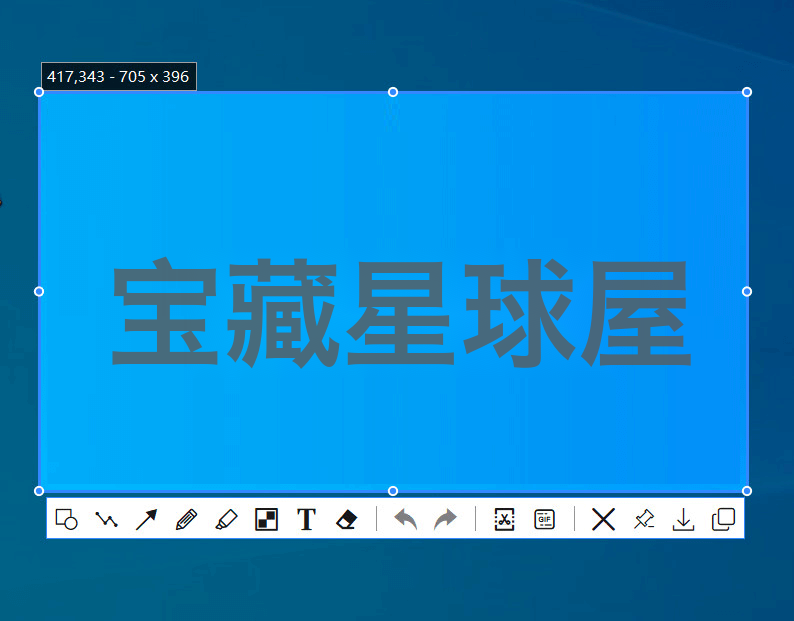Save the screenshot with the download icon
The image size is (794, 621).
(x=683, y=519)
